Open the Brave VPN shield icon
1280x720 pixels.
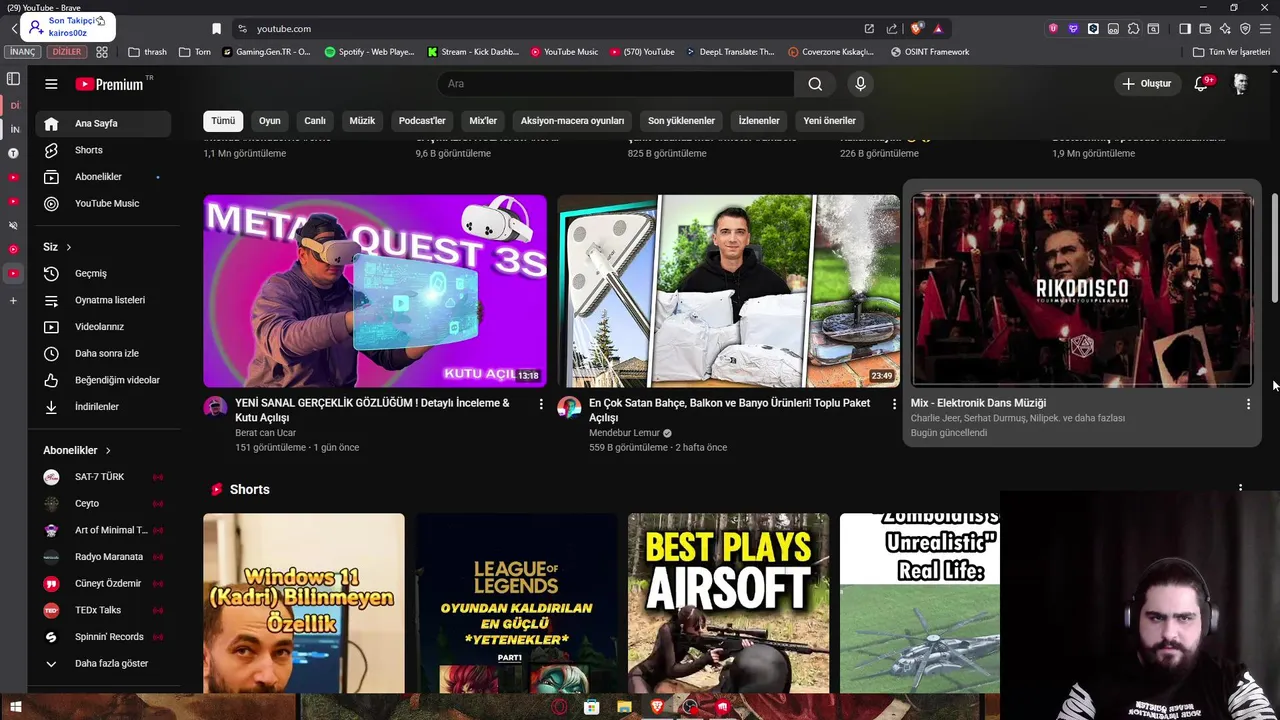pyautogui.click(x=1245, y=28)
